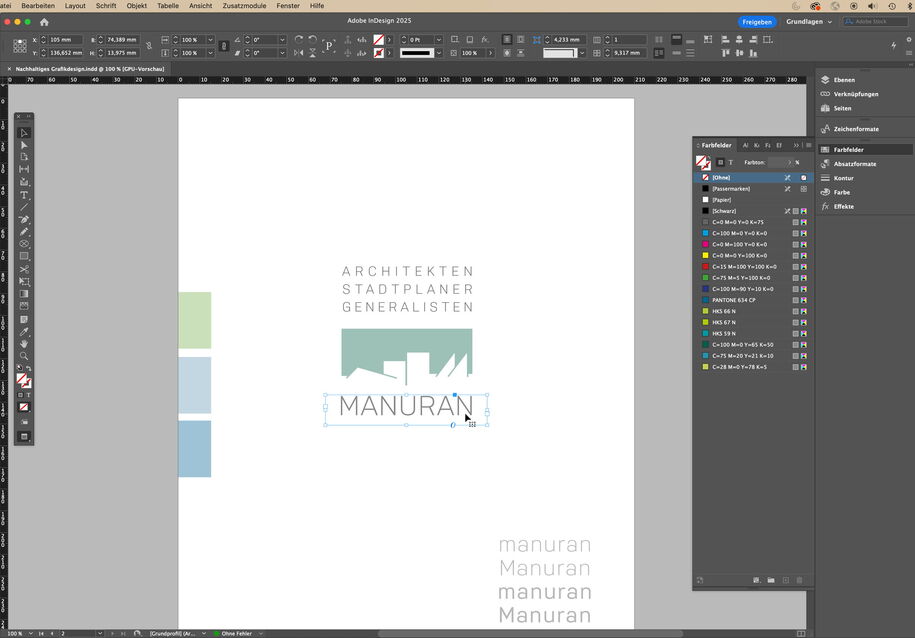The image size is (915, 638).
Task: Open the Zusatzmodule menu
Action: 244,6
